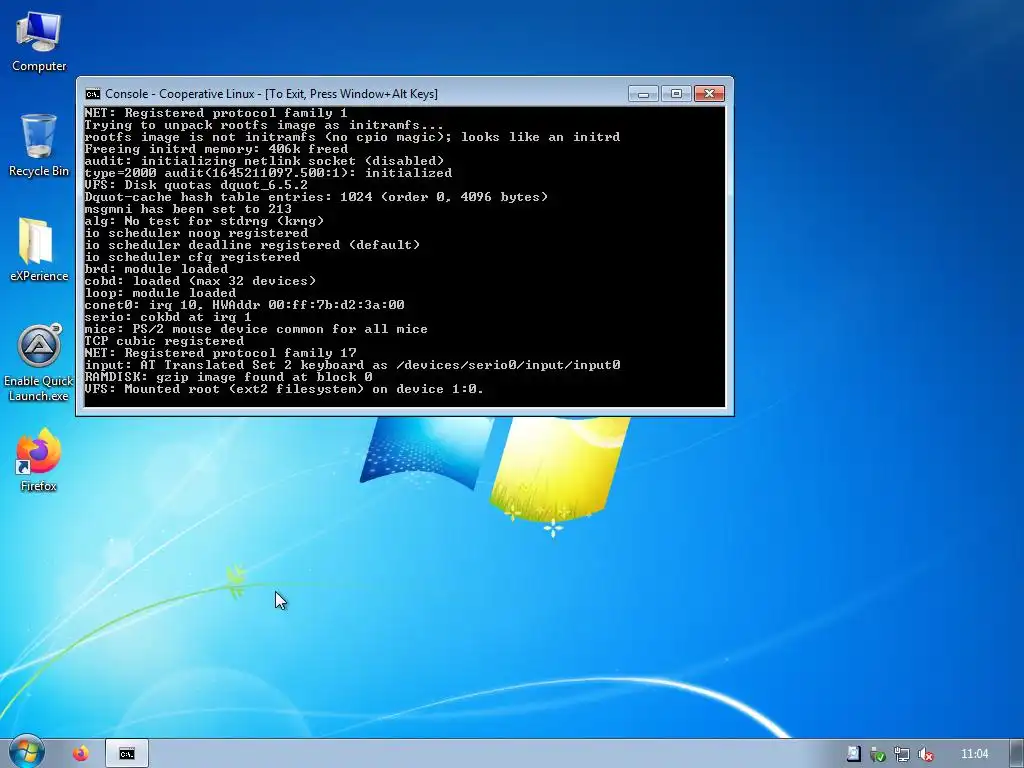Minimize the Cooperative Linux console window

(x=643, y=93)
